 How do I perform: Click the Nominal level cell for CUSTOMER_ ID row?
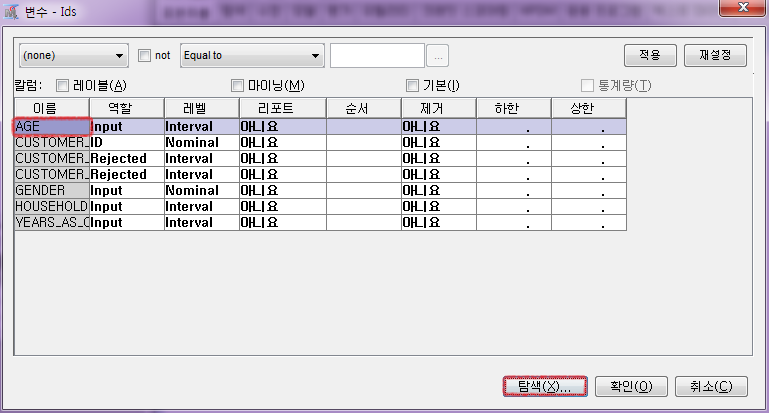click(x=202, y=143)
